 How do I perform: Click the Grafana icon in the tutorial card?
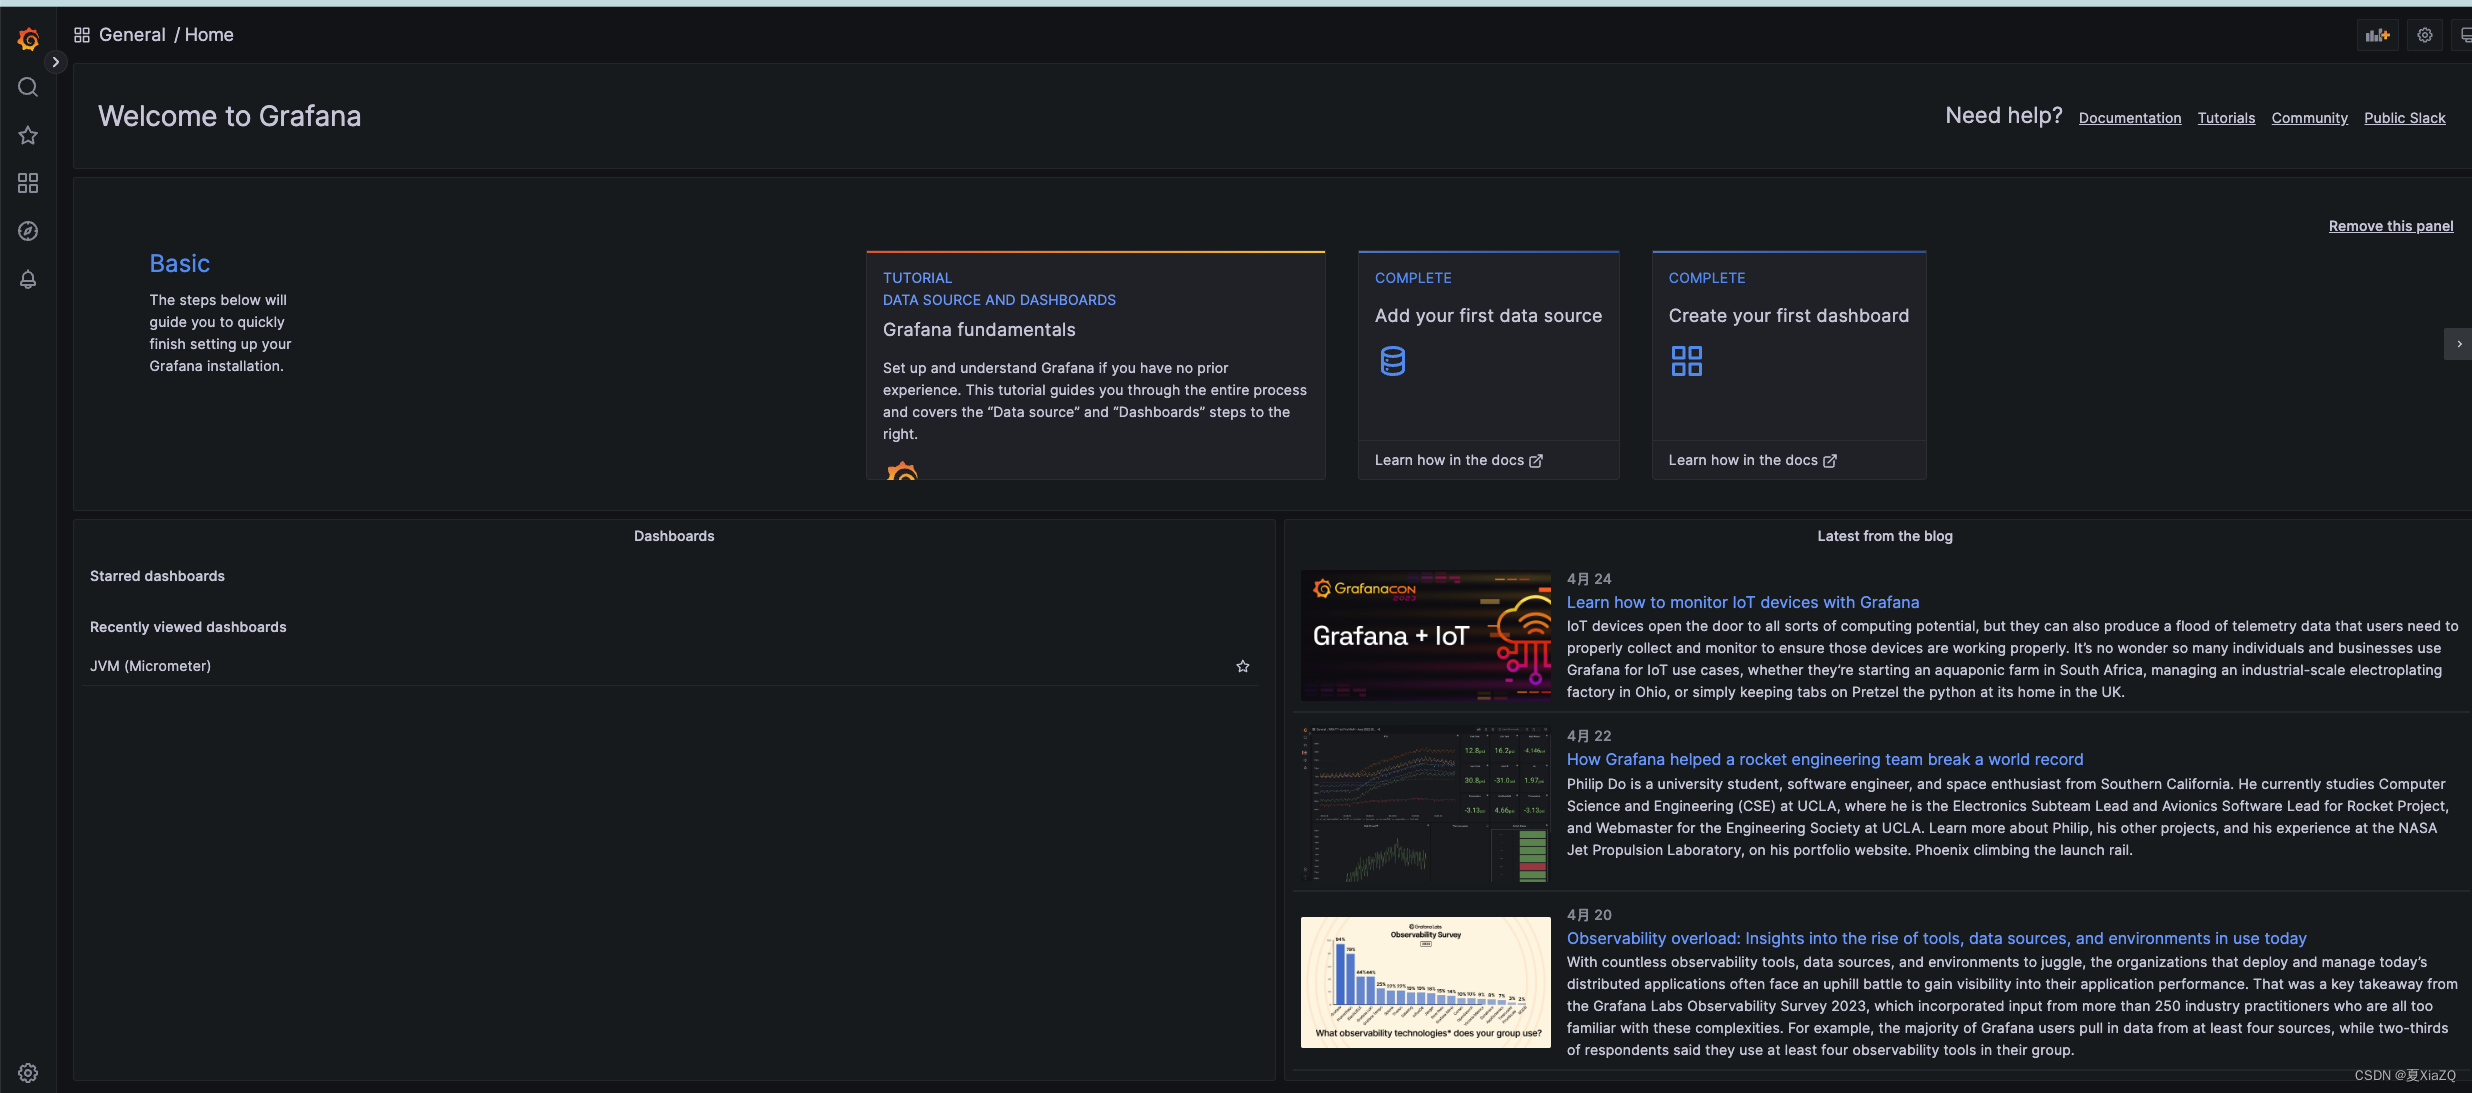[x=902, y=470]
